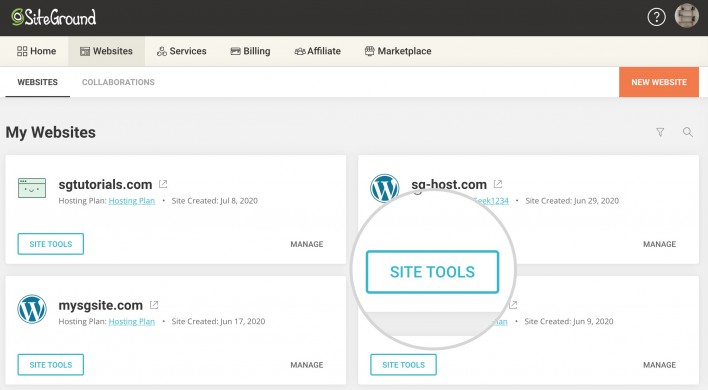Click MANAGE for mysgsite.com

click(307, 365)
